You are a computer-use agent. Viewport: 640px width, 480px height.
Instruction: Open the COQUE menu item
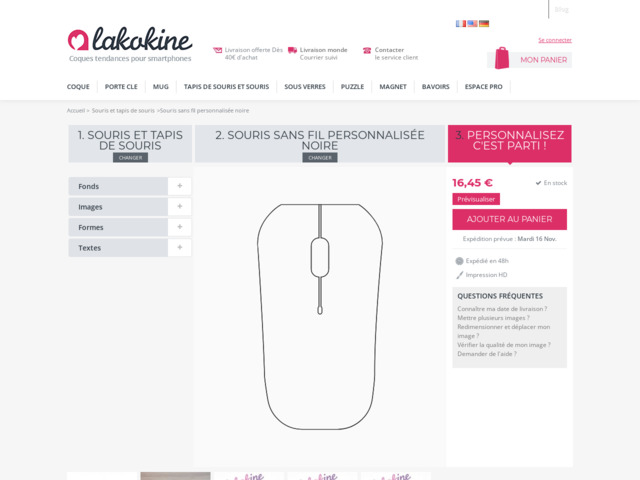point(78,87)
